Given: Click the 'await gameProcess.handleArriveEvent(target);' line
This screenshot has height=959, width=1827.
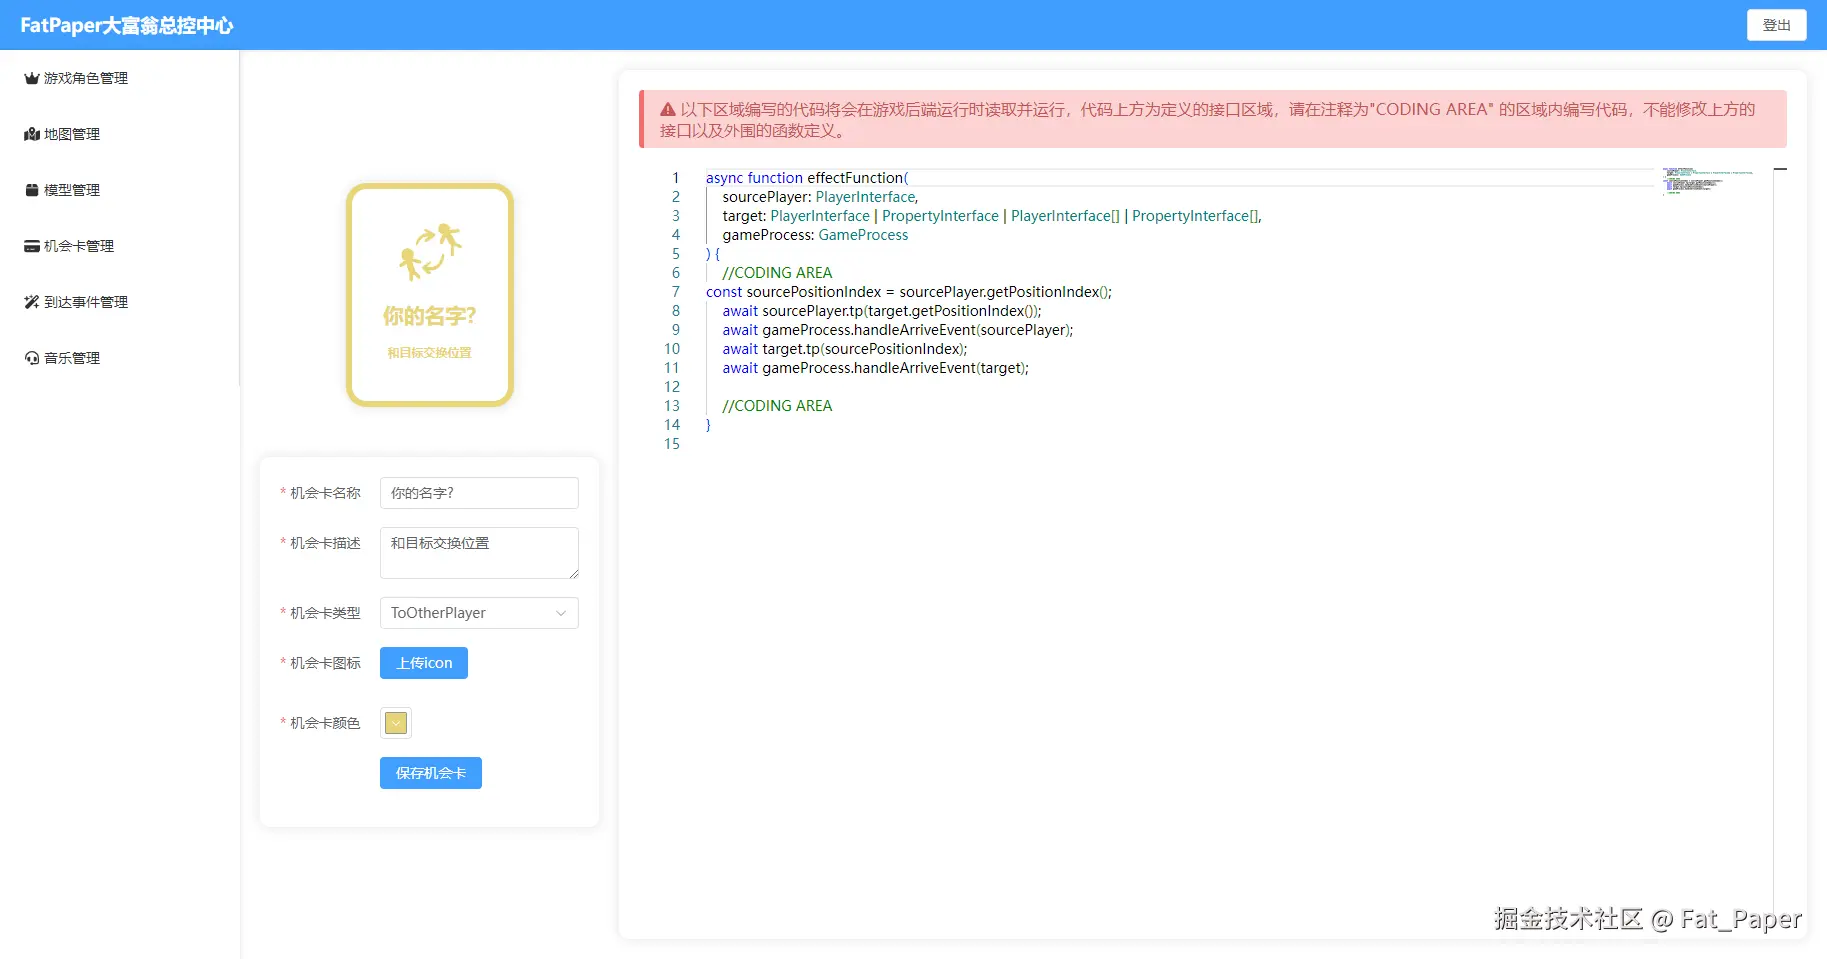Looking at the screenshot, I should coord(875,368).
